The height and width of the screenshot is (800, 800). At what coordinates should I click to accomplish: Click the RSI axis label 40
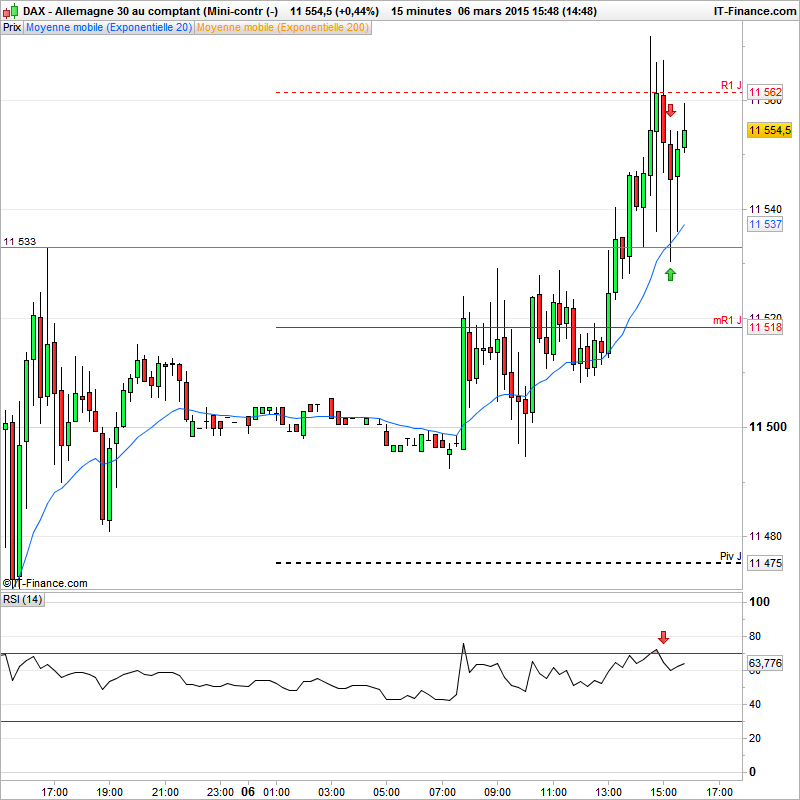755,705
